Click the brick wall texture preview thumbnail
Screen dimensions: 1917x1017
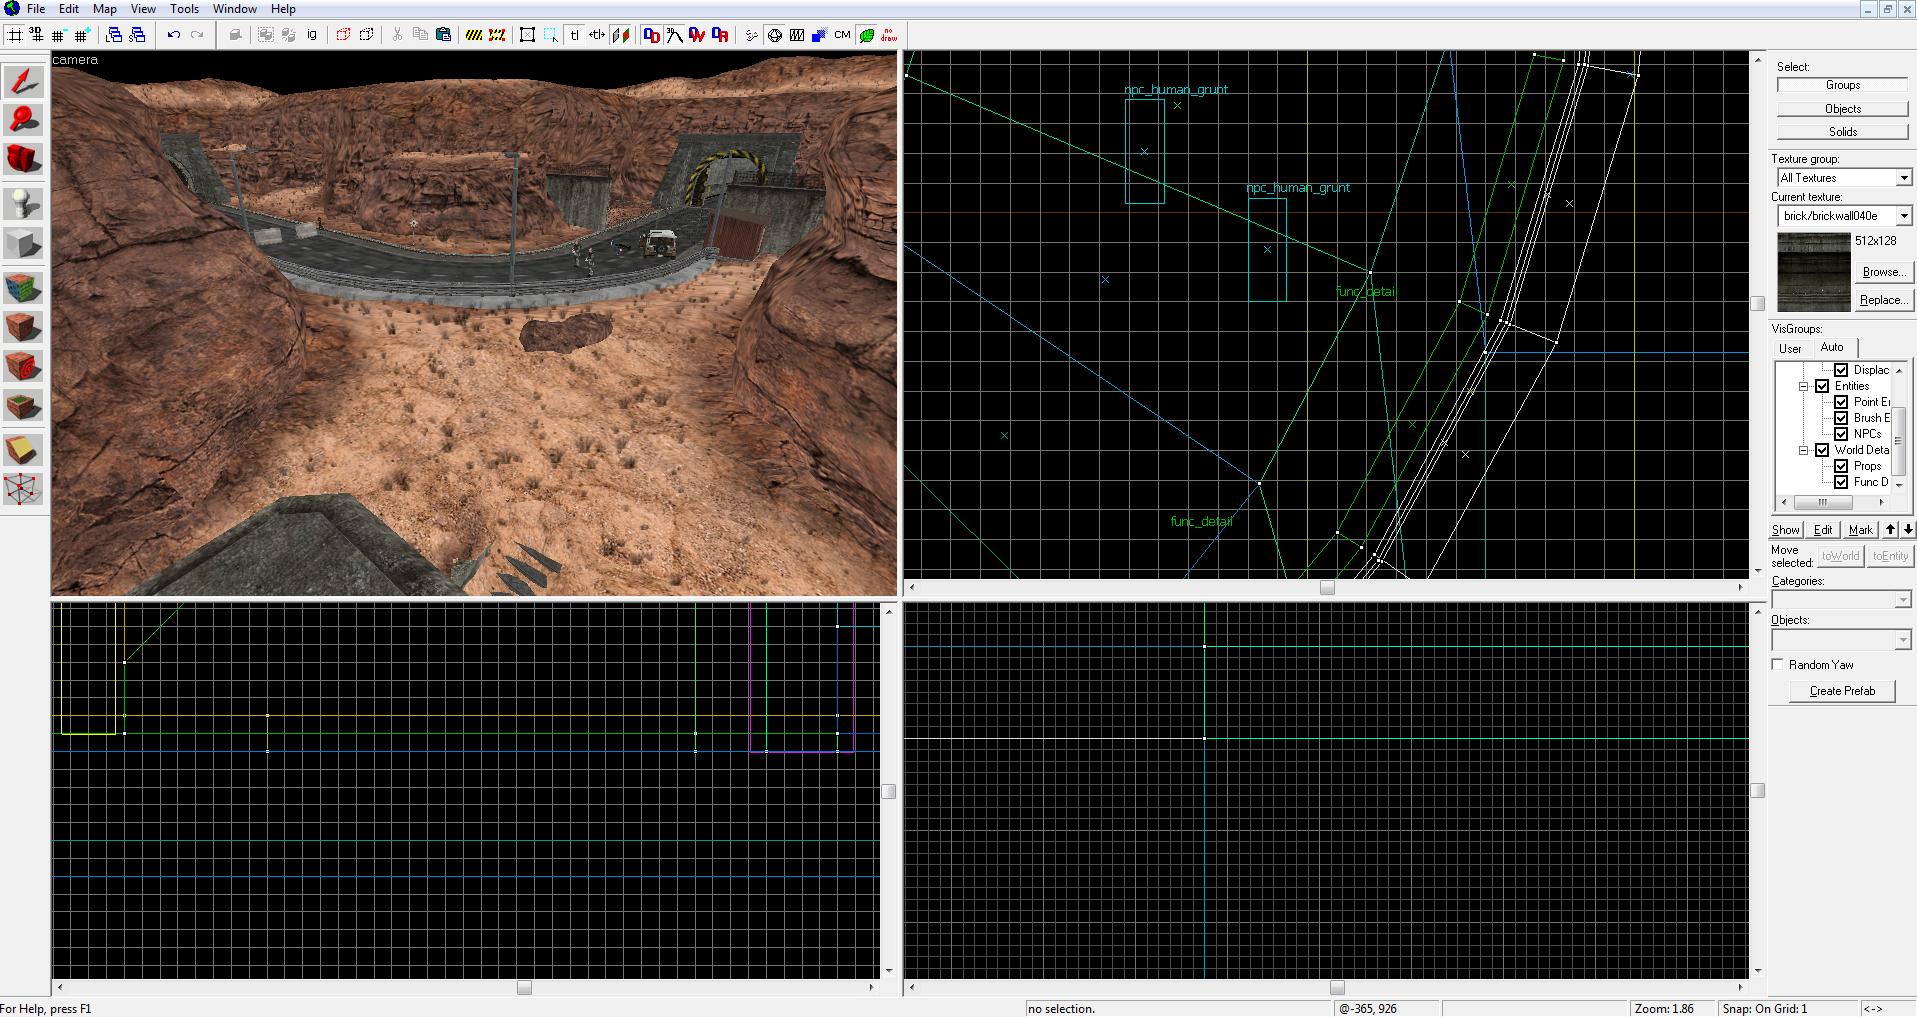point(1813,272)
